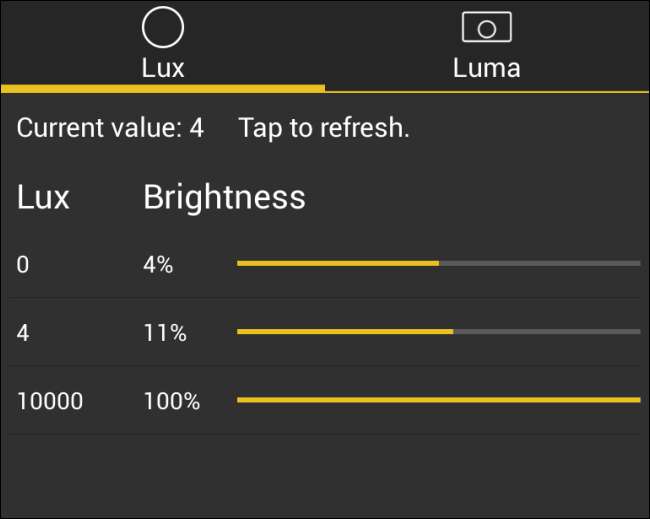Click the brightness slider for 4 lux
The width and height of the screenshot is (650, 519).
coord(438,331)
